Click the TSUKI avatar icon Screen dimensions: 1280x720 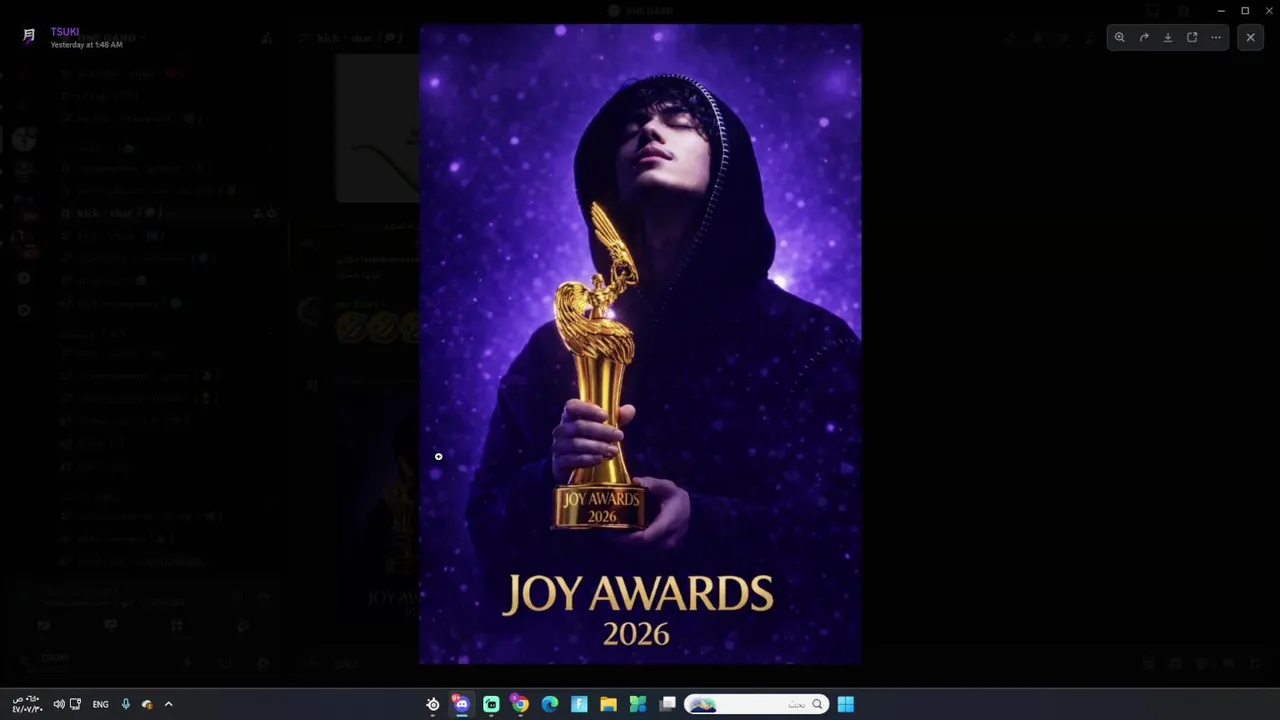29,37
